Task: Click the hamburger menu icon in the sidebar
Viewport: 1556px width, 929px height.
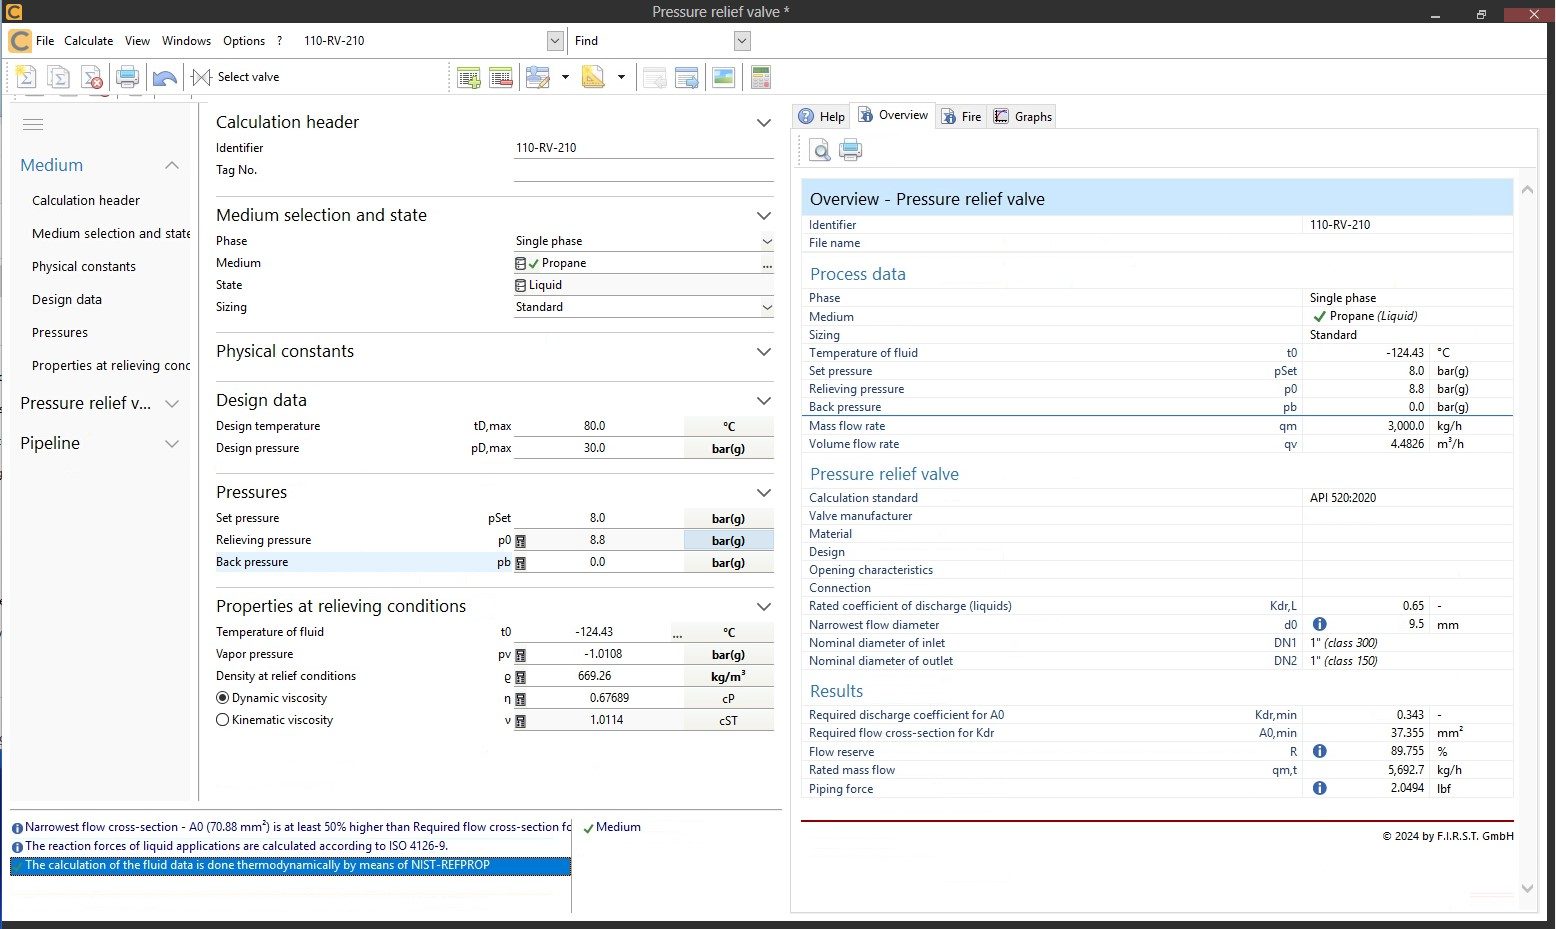Action: 33,125
